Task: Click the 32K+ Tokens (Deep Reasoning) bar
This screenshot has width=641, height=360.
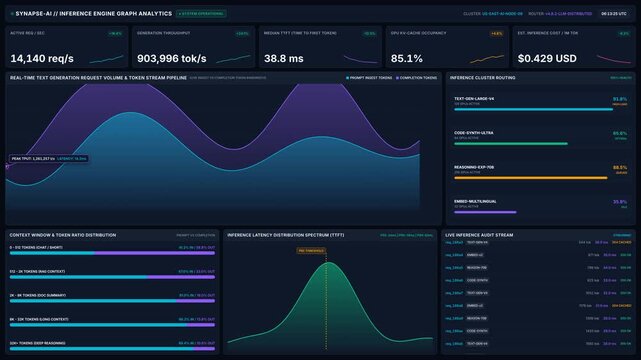Action: (x=112, y=349)
